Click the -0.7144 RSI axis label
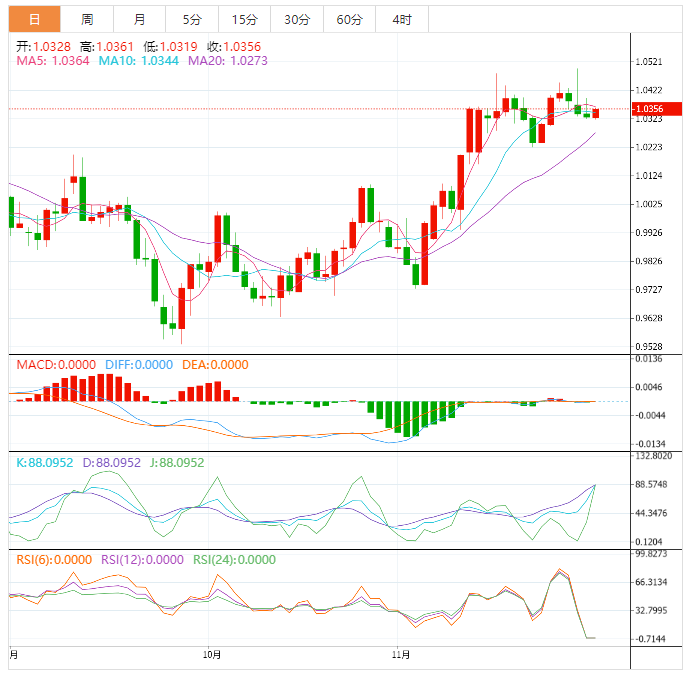This screenshot has width=696, height=683. (x=649, y=639)
